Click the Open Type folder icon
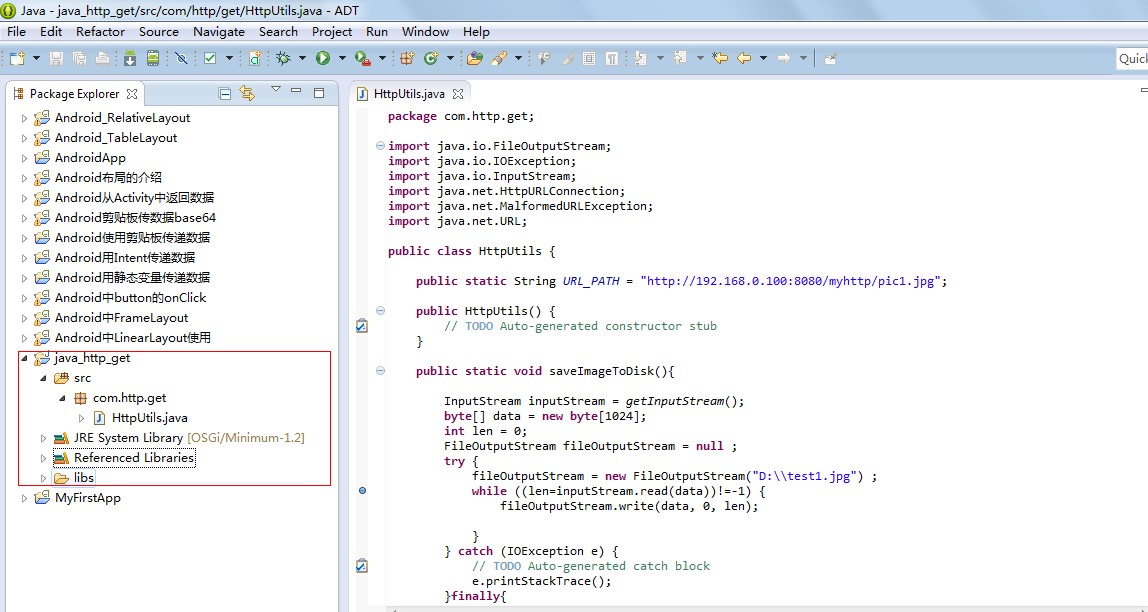The image size is (1148, 612). coord(474,59)
